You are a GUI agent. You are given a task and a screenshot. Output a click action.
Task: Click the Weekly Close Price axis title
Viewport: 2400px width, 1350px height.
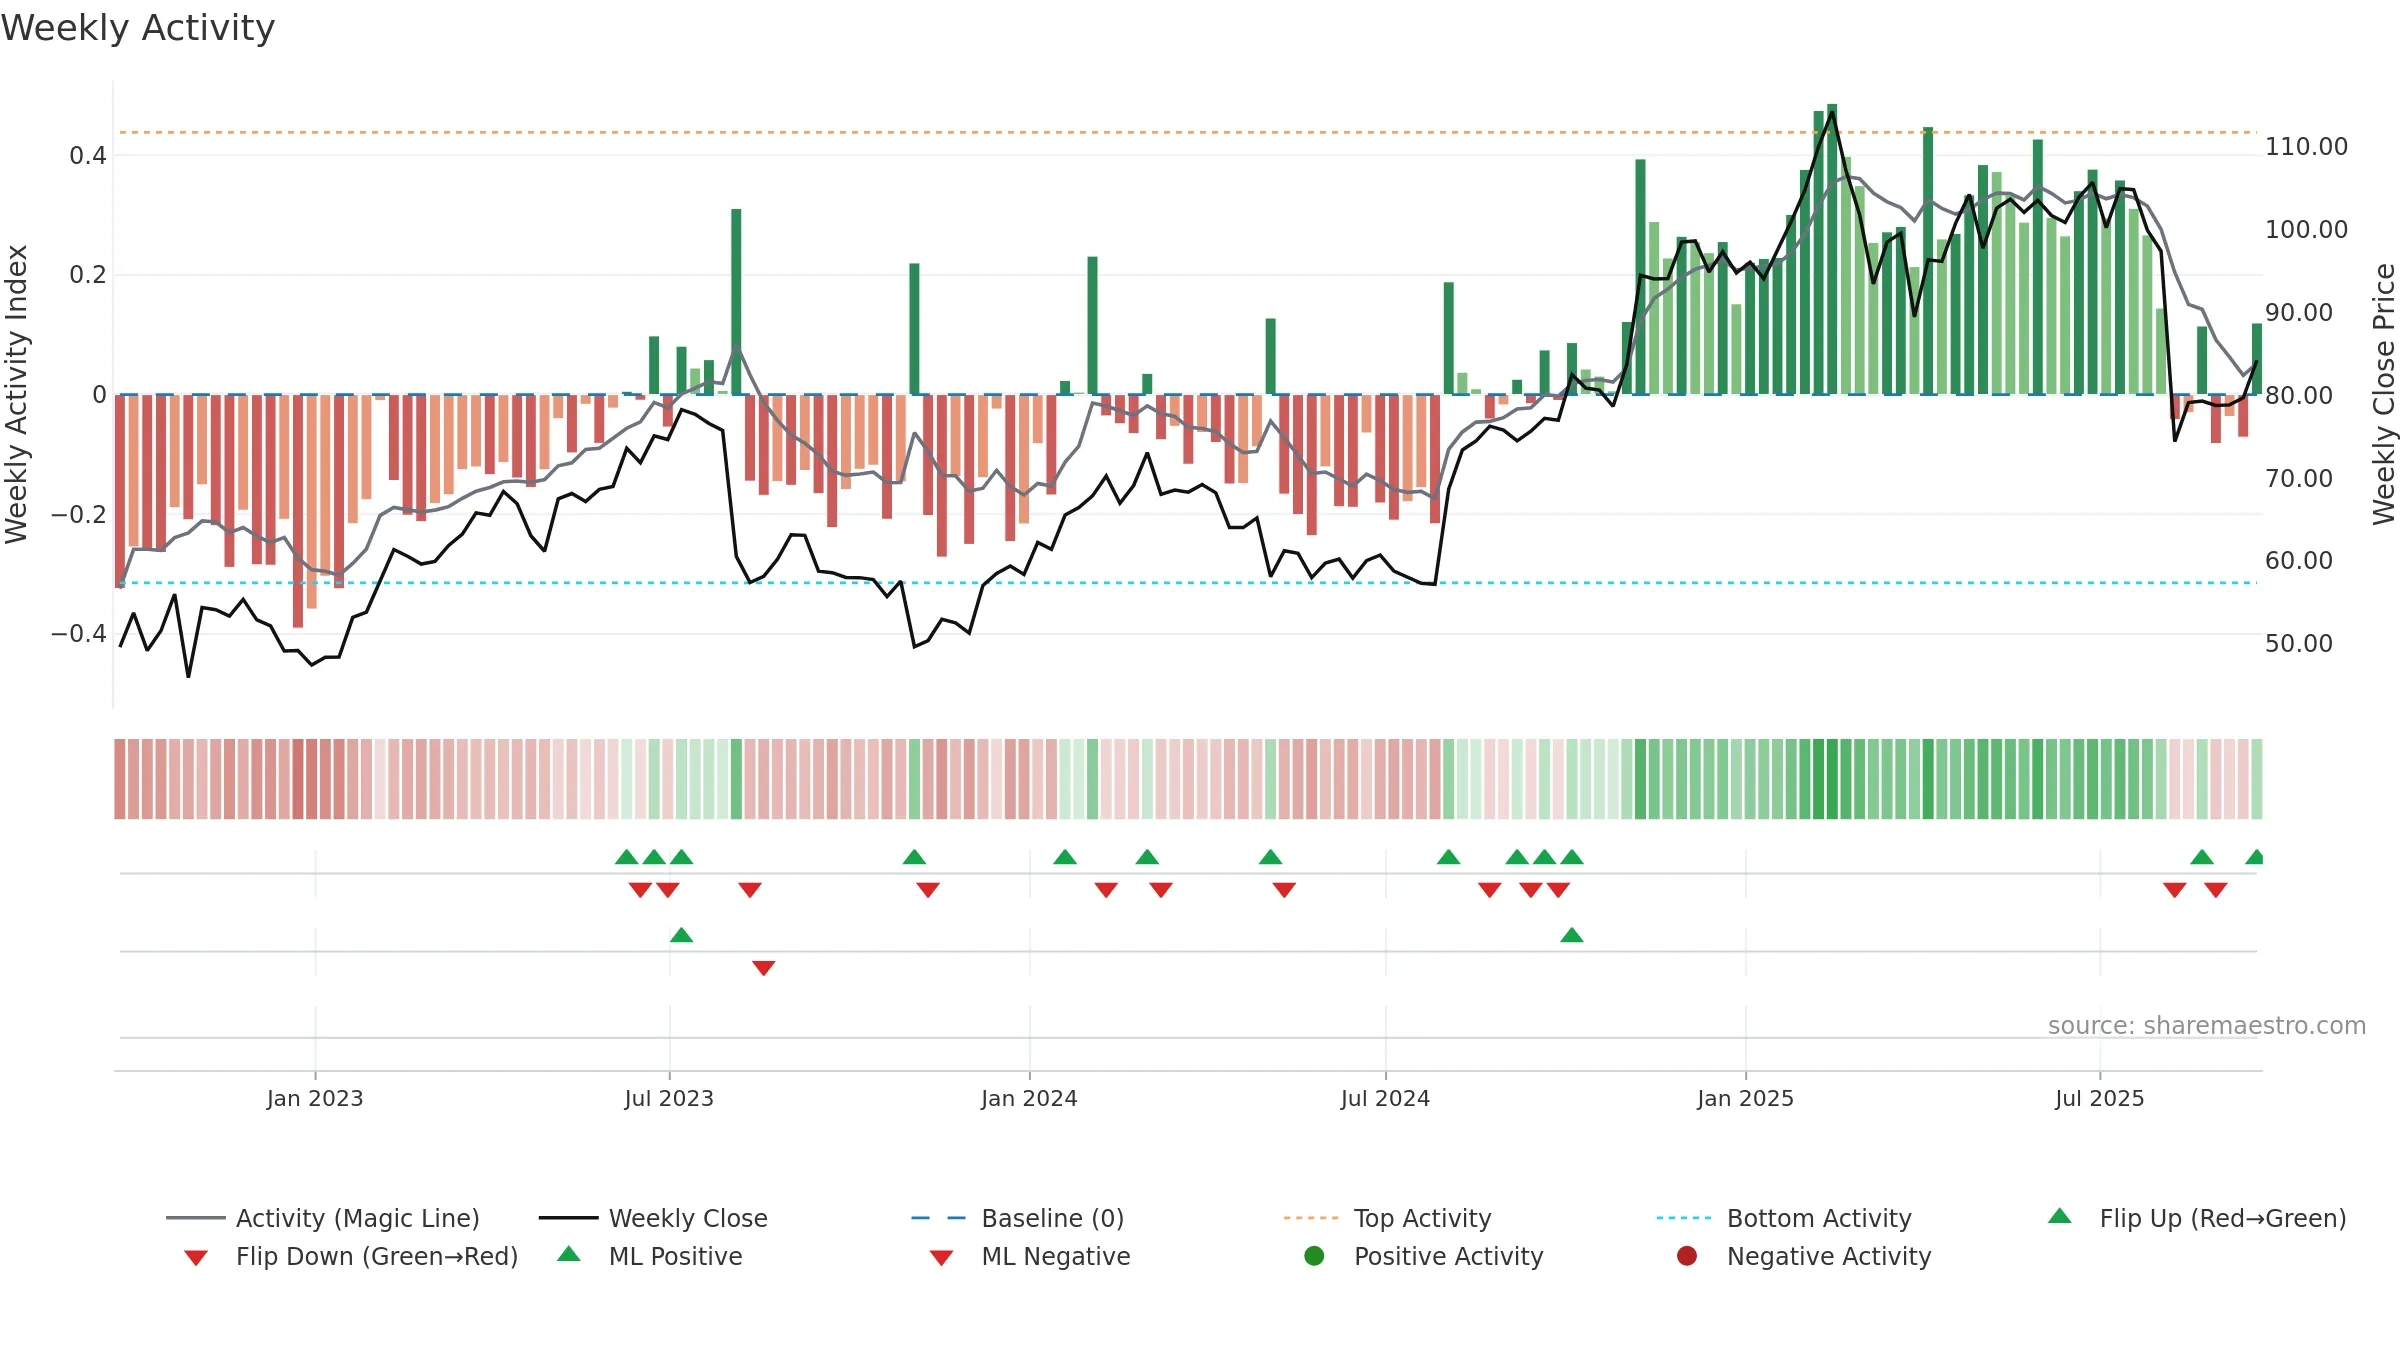[2384, 394]
